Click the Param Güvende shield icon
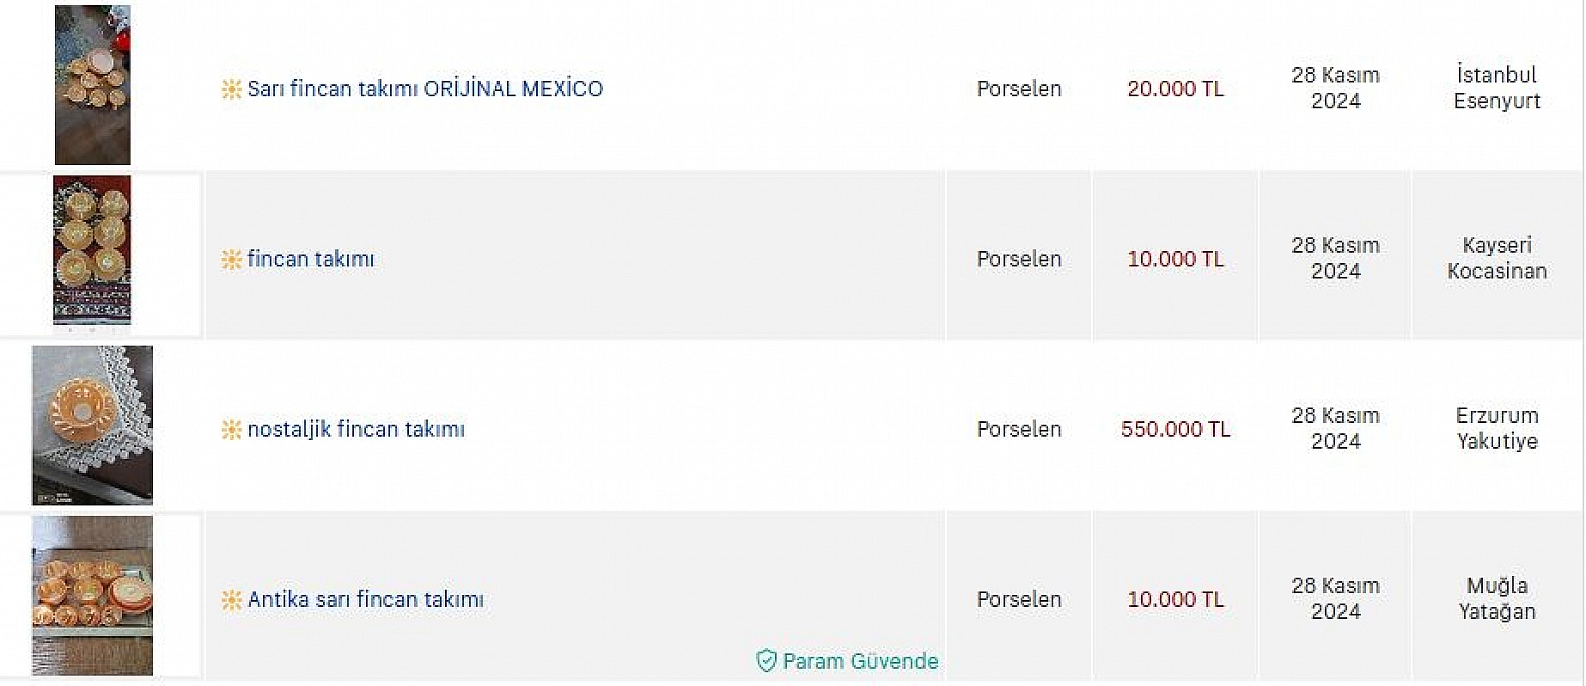Image resolution: width=1586 pixels, height=686 pixels. point(767,661)
